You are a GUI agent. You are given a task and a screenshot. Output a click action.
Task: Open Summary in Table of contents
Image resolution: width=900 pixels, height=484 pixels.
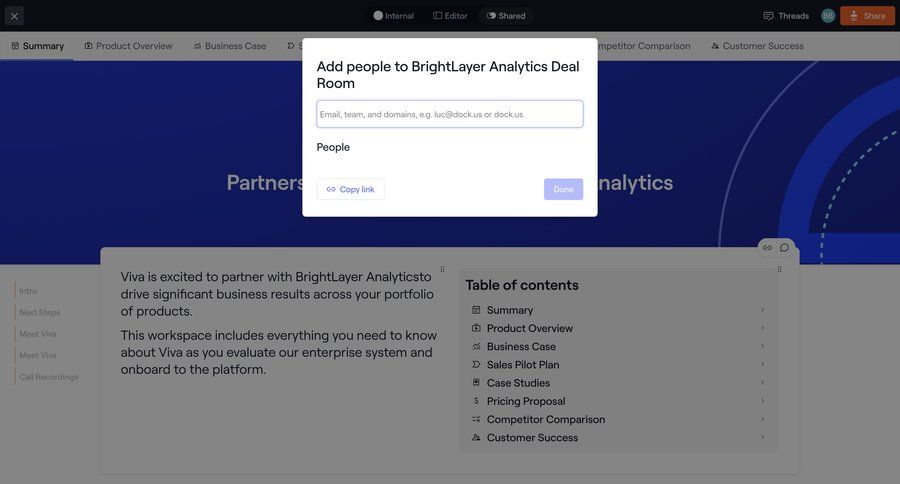tap(619, 310)
